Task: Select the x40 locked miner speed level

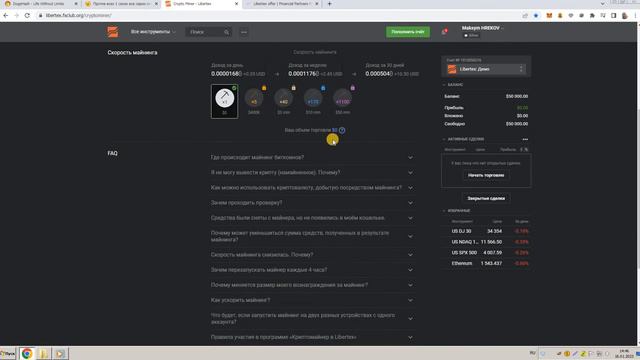Action: coord(283,99)
